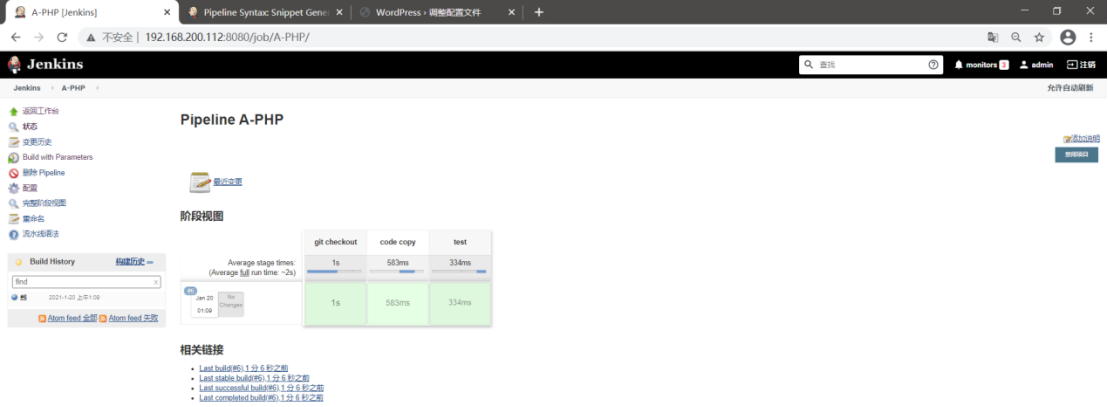Open 返回工作台 in the sidebar
Screen dimensions: 1108x407
[40, 112]
